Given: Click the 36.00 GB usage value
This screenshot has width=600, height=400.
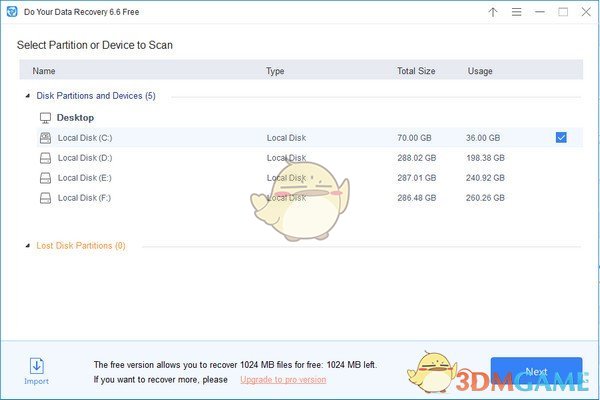Looking at the screenshot, I should tap(483, 138).
